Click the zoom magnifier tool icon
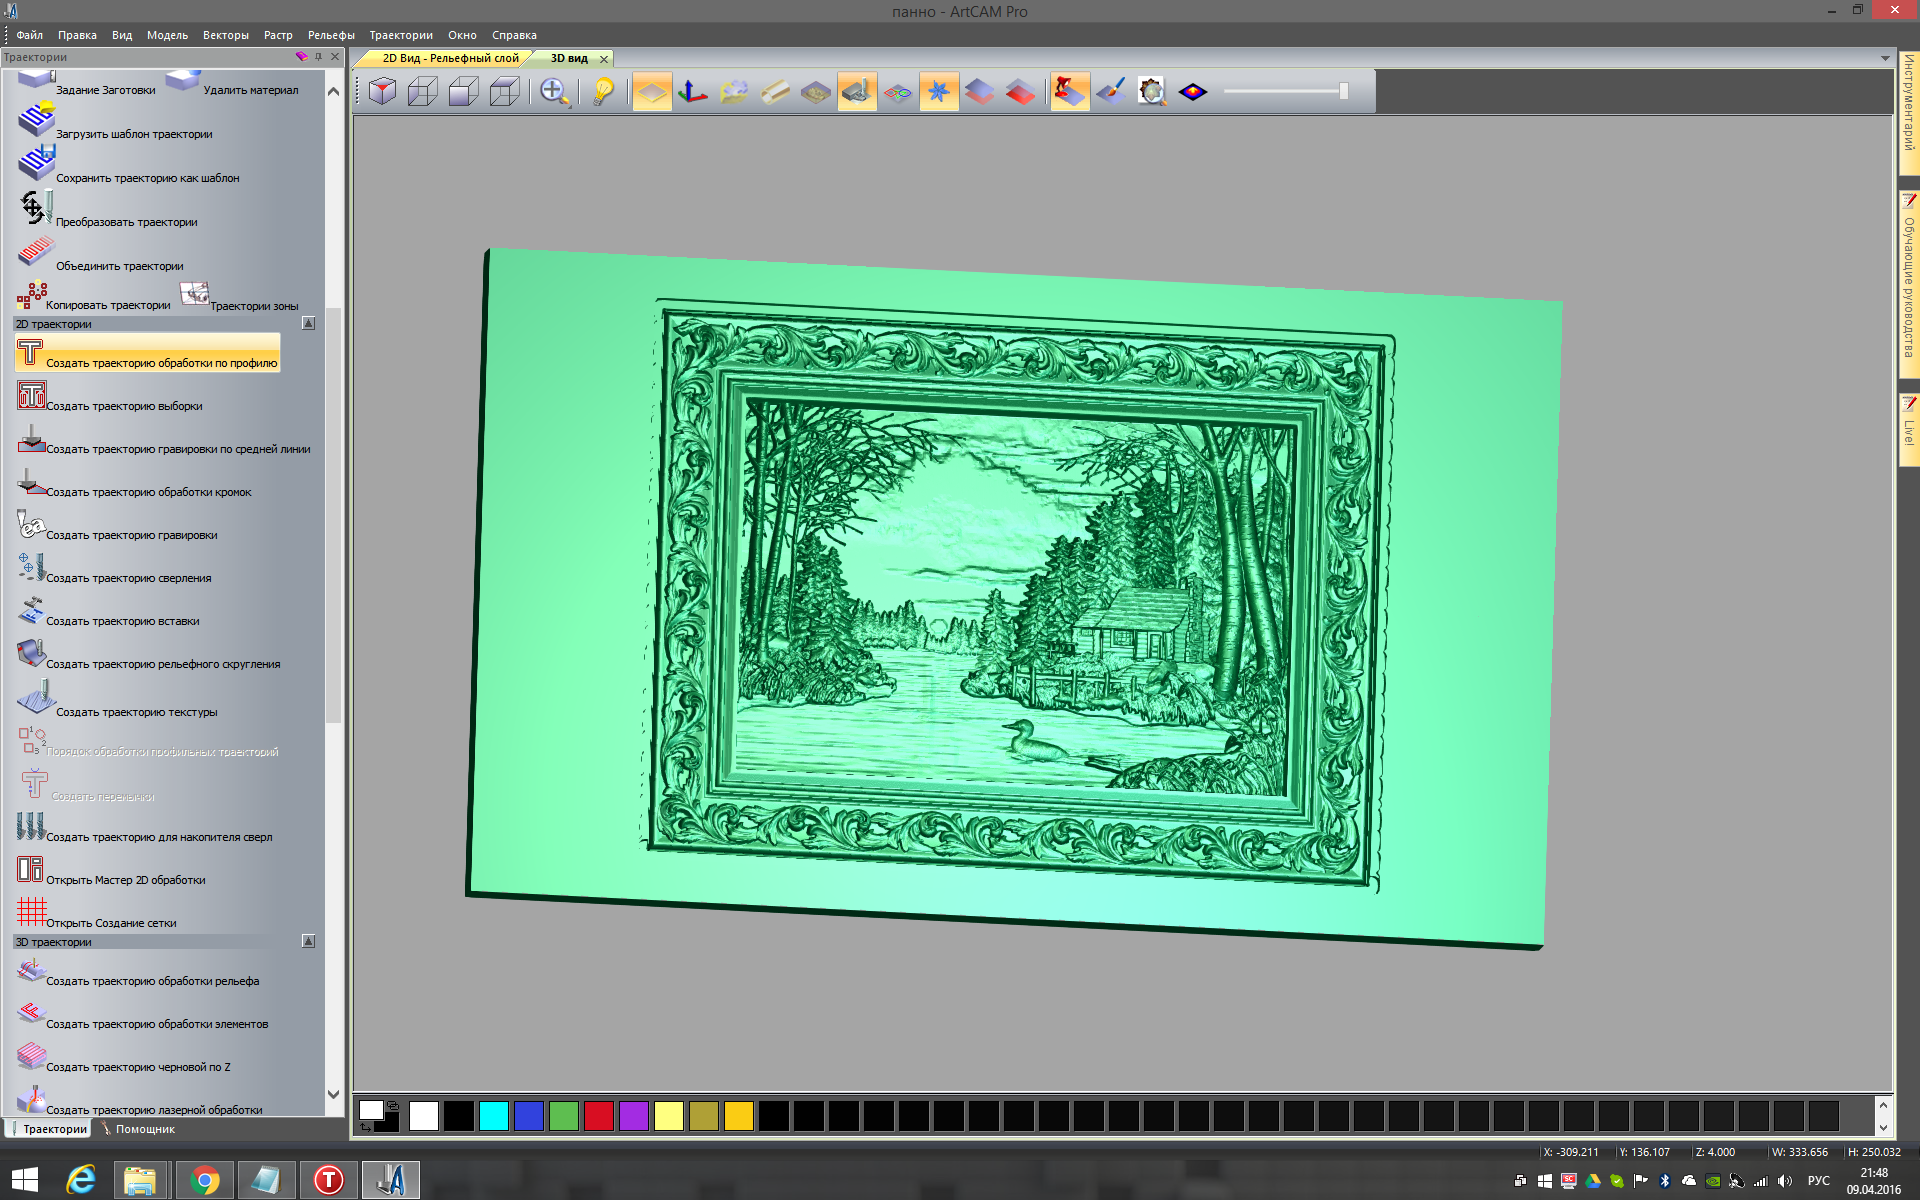The image size is (1920, 1200). (554, 92)
